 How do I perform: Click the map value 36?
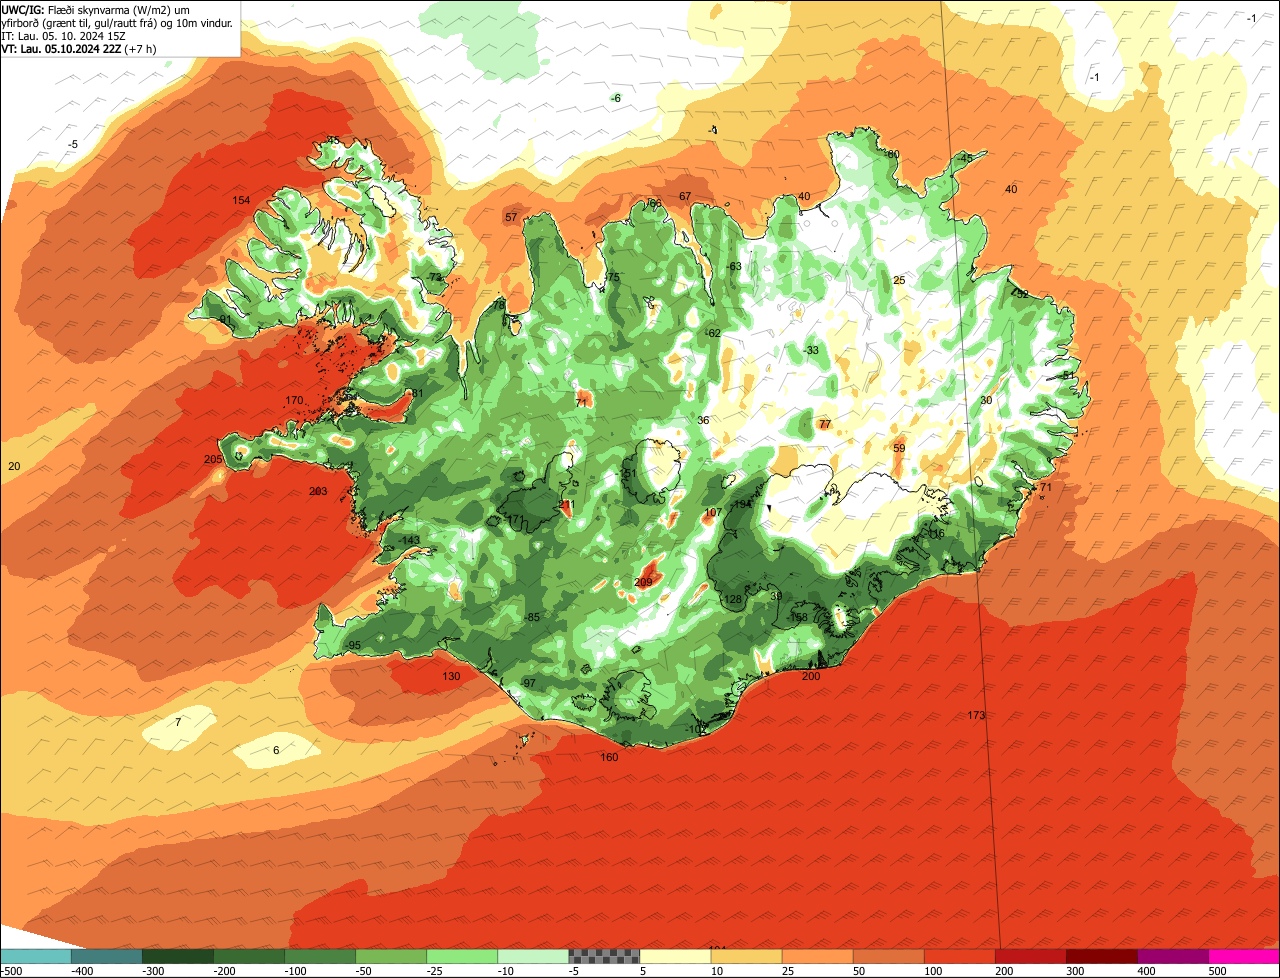point(703,421)
